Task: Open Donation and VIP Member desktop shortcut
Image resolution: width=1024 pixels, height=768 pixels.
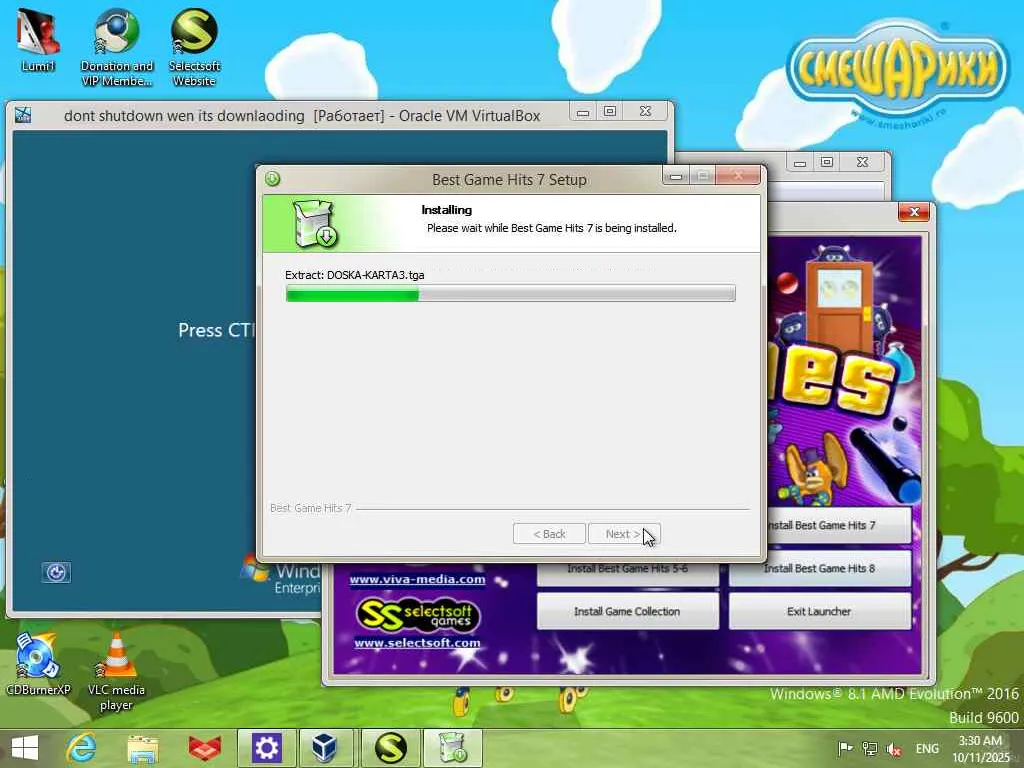Action: point(116,47)
